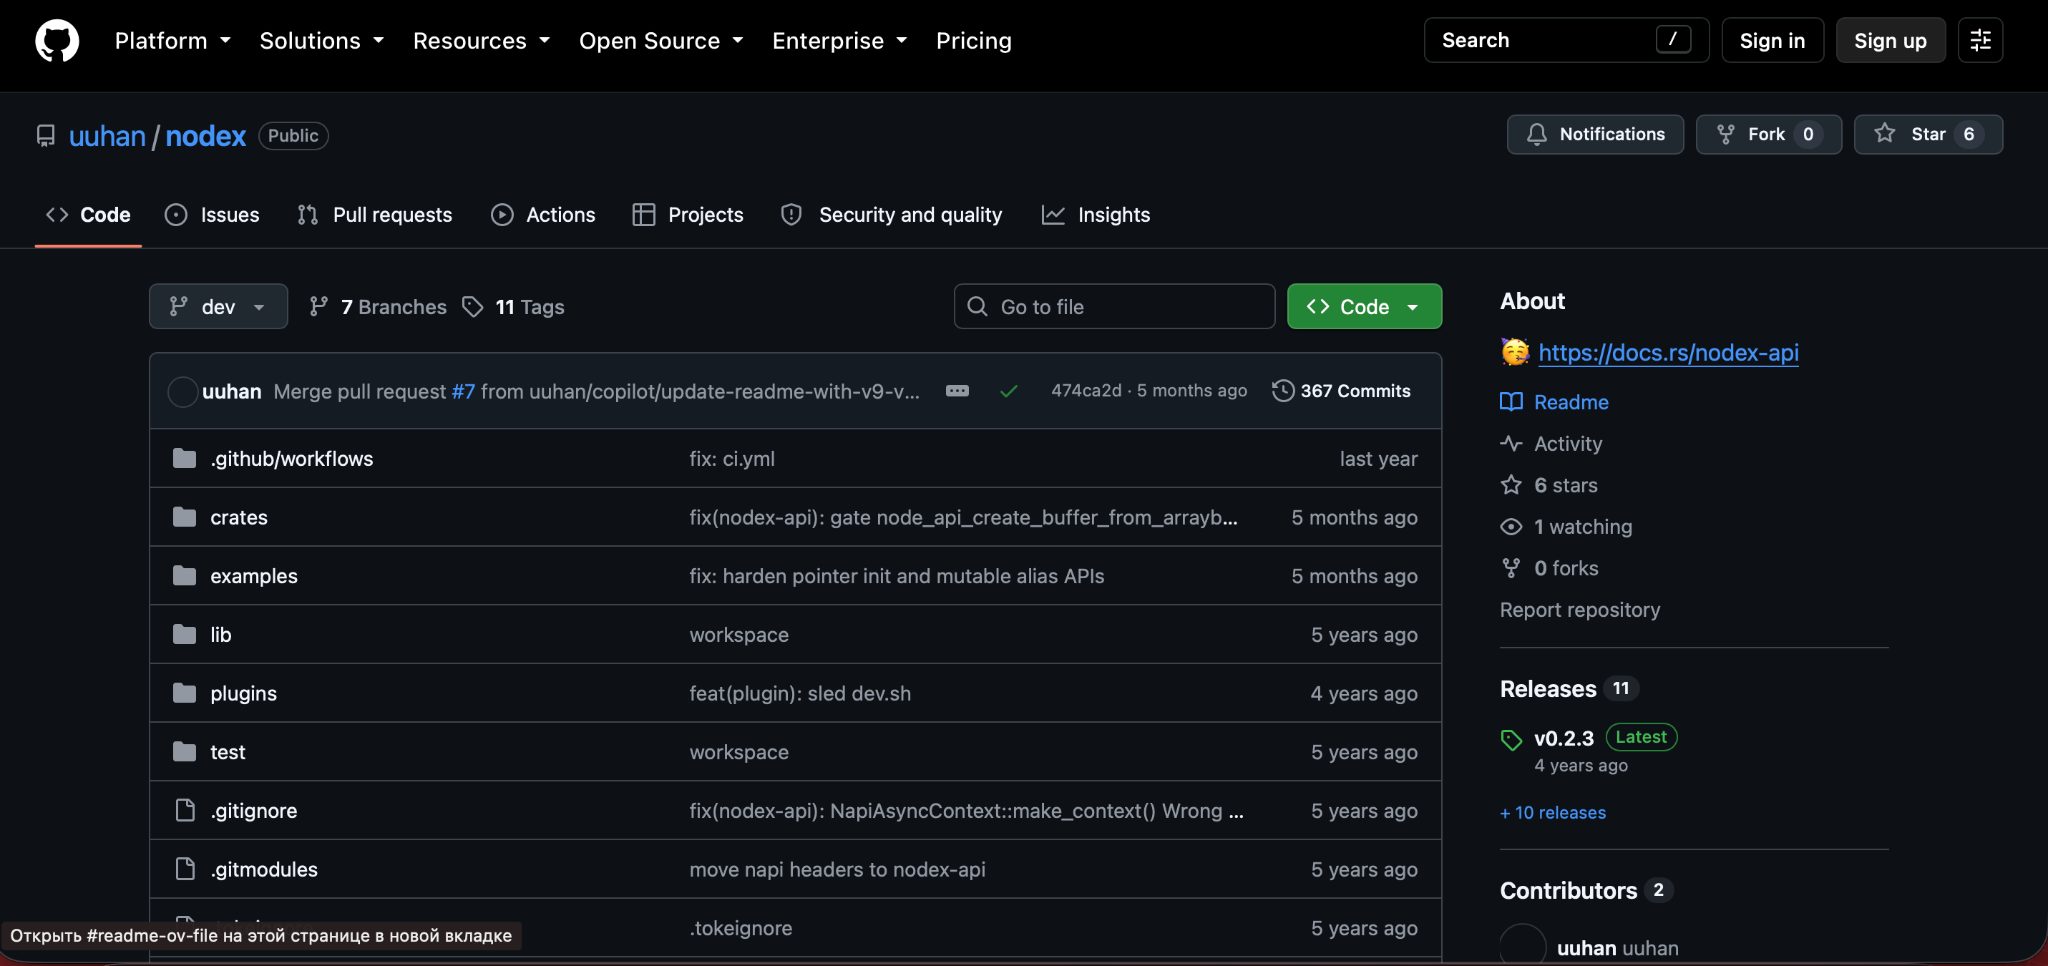Click the tag icon next to v0.2.3

pyautogui.click(x=1511, y=740)
